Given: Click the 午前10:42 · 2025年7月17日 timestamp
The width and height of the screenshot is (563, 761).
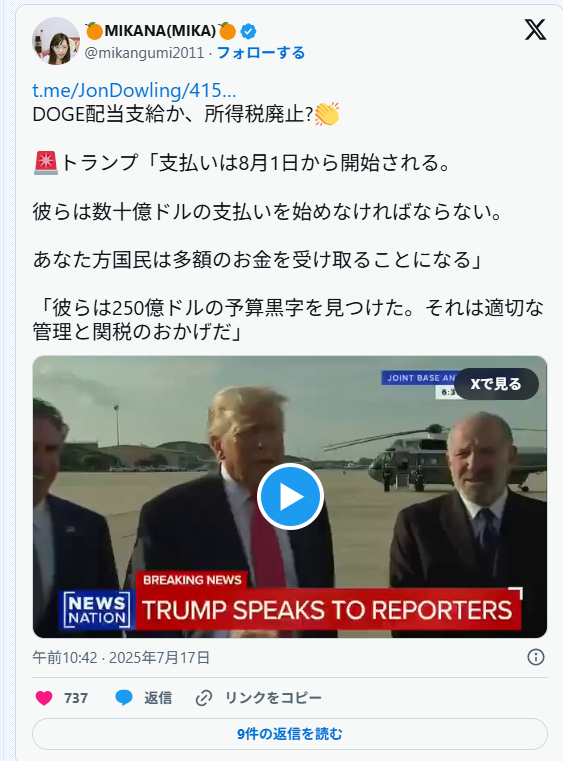Looking at the screenshot, I should tap(121, 658).
